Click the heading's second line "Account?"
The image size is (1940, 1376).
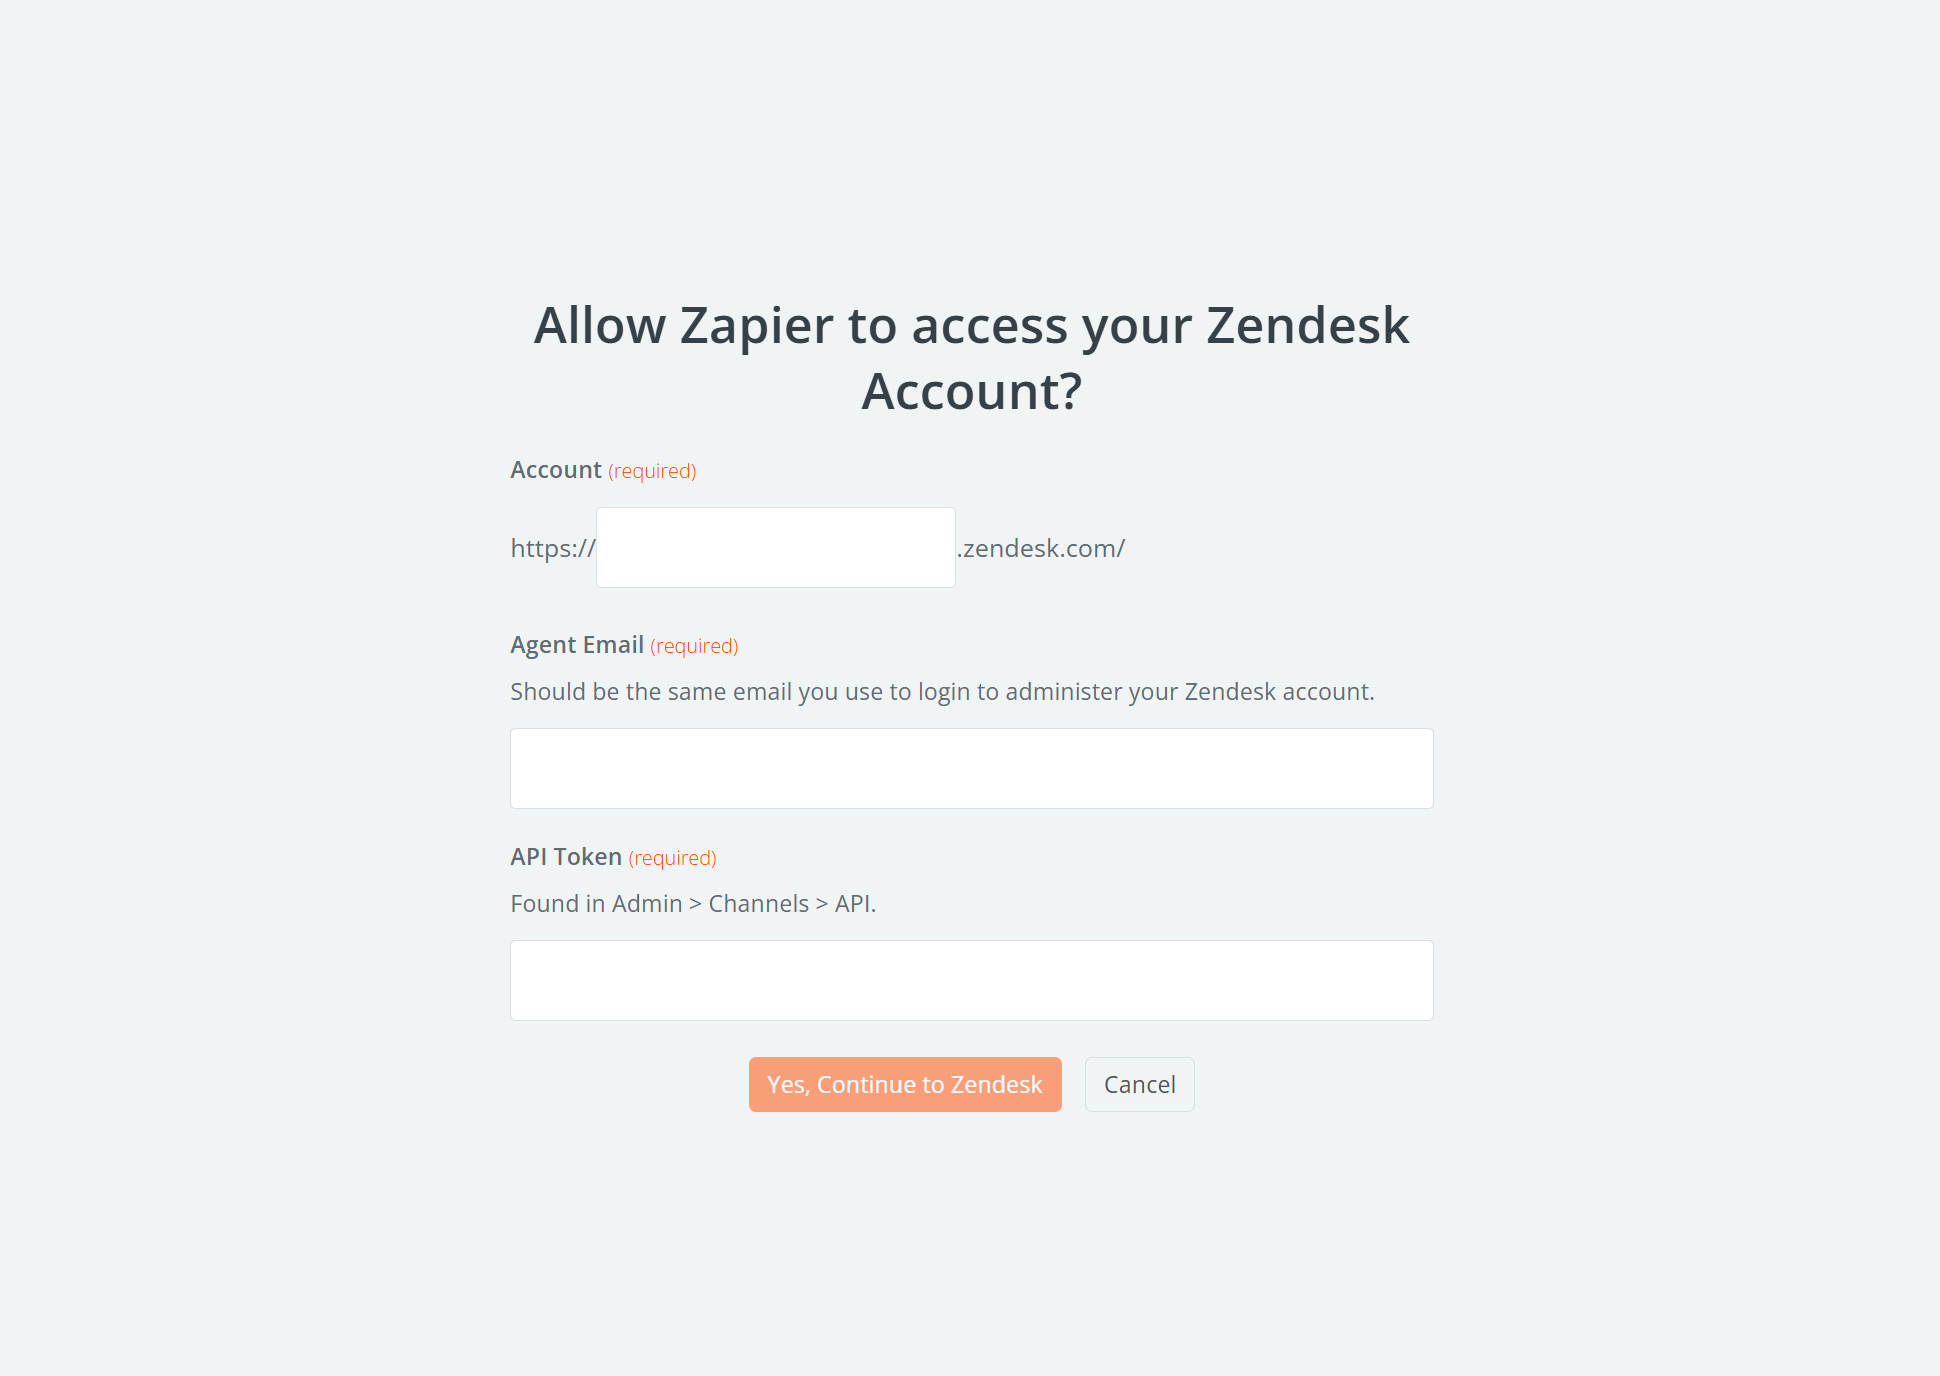[x=971, y=391]
